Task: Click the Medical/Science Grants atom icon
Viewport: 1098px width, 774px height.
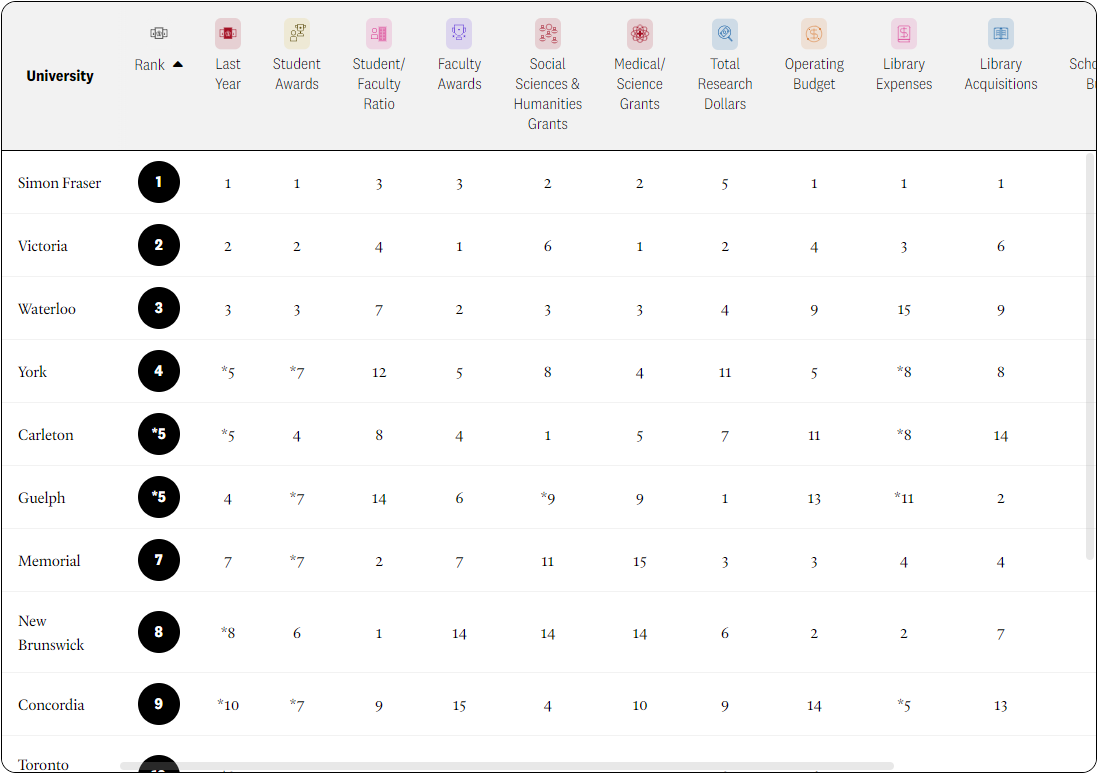Action: point(639,33)
